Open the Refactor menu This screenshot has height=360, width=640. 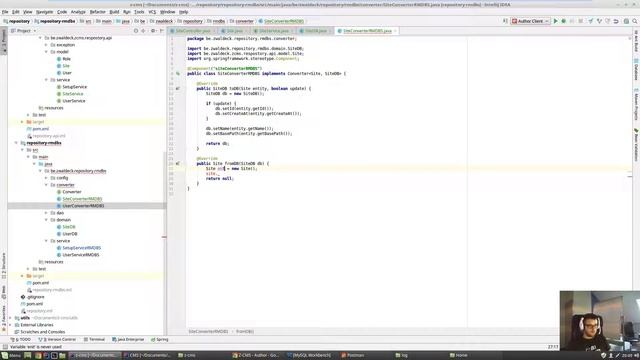[x=98, y=12]
